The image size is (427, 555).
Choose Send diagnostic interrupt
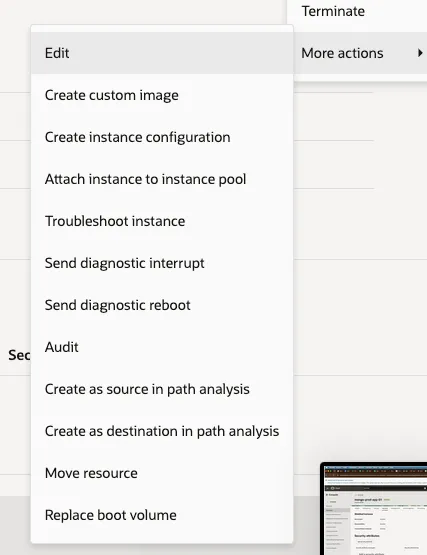162,263
